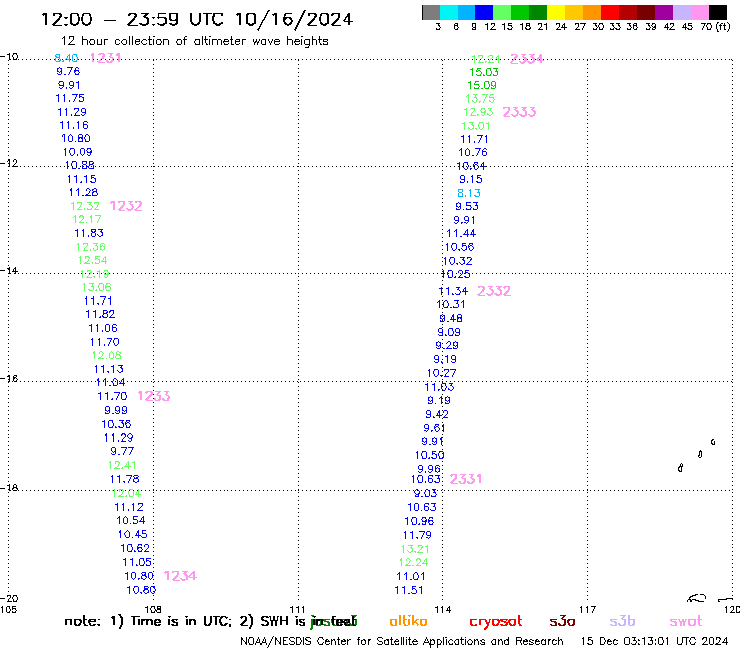This screenshot has height=650, width=740.
Task: Select the purple swatch in the color scale
Action: coord(664,12)
